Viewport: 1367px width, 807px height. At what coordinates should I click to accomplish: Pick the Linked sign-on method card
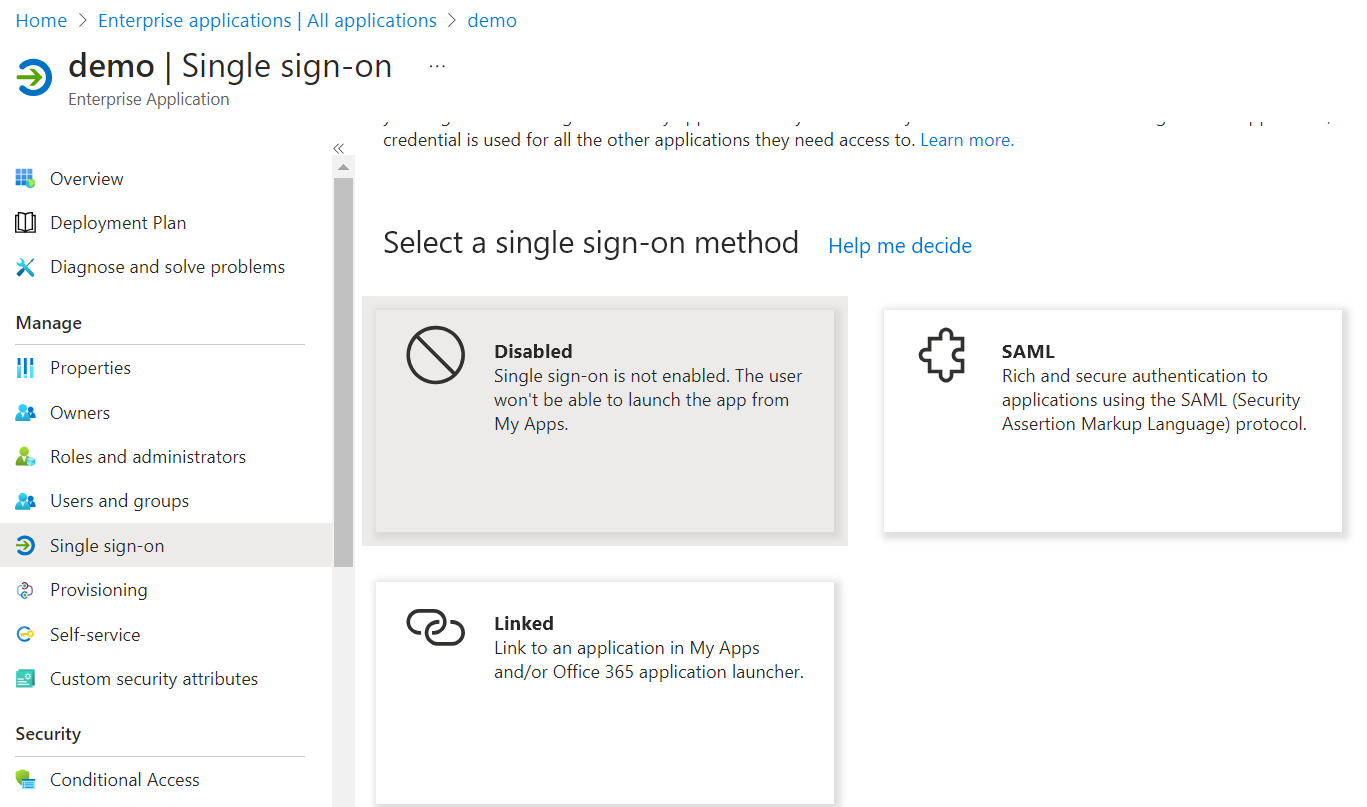coord(604,692)
